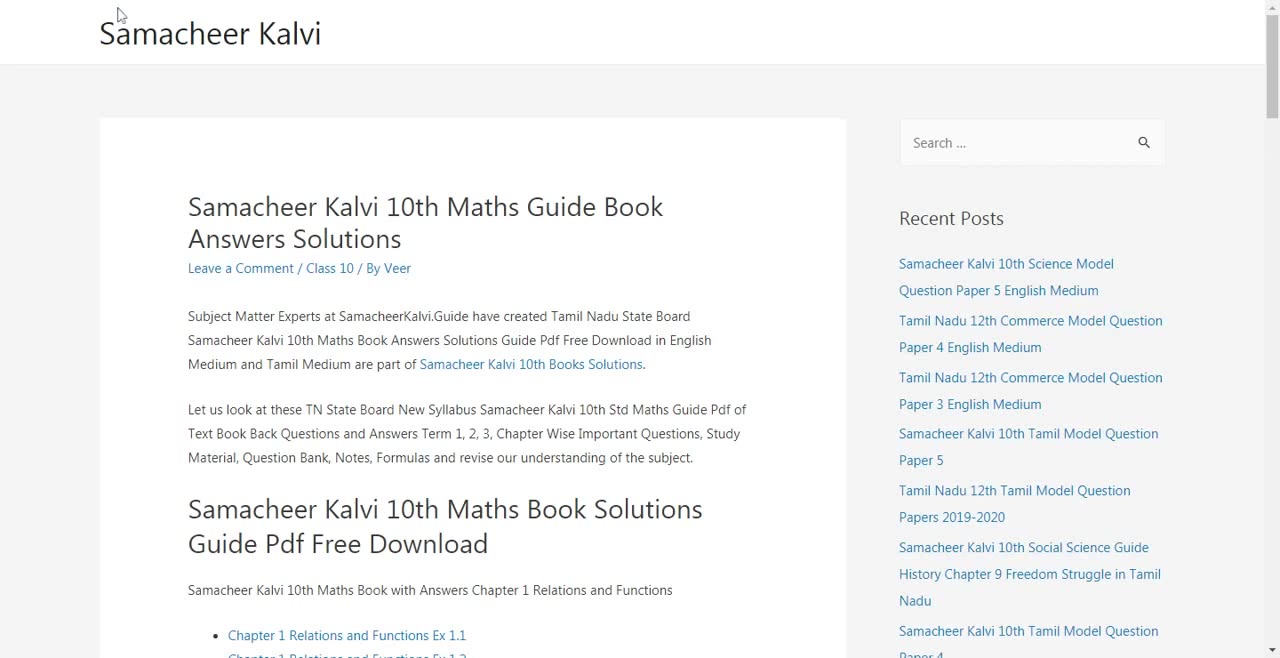
Task: Click the Search input field
Action: tap(1015, 143)
